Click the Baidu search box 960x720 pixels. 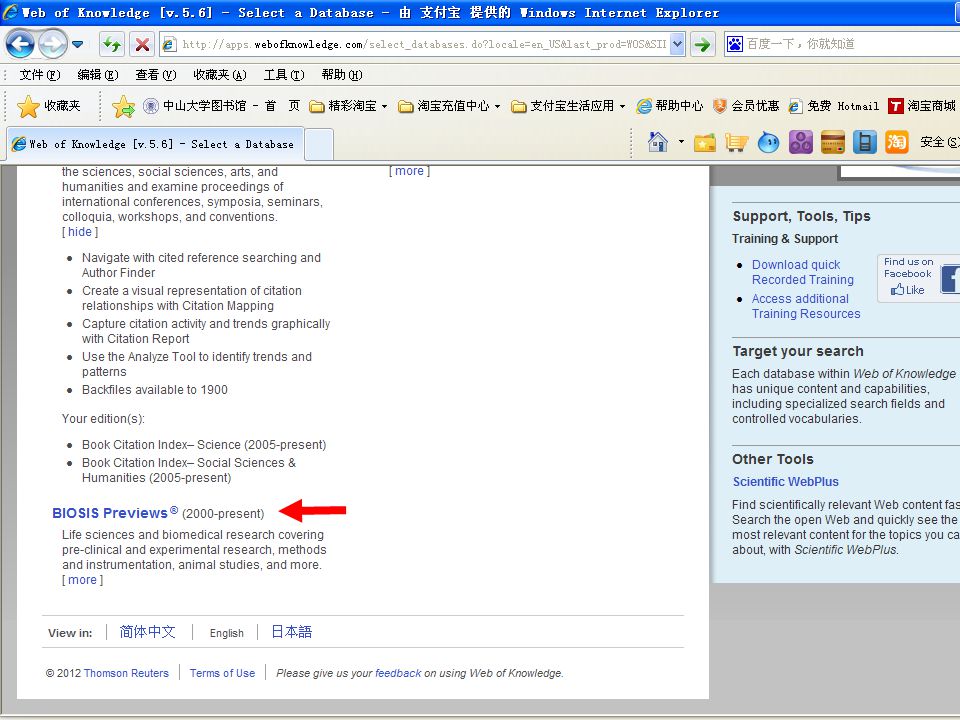851,44
